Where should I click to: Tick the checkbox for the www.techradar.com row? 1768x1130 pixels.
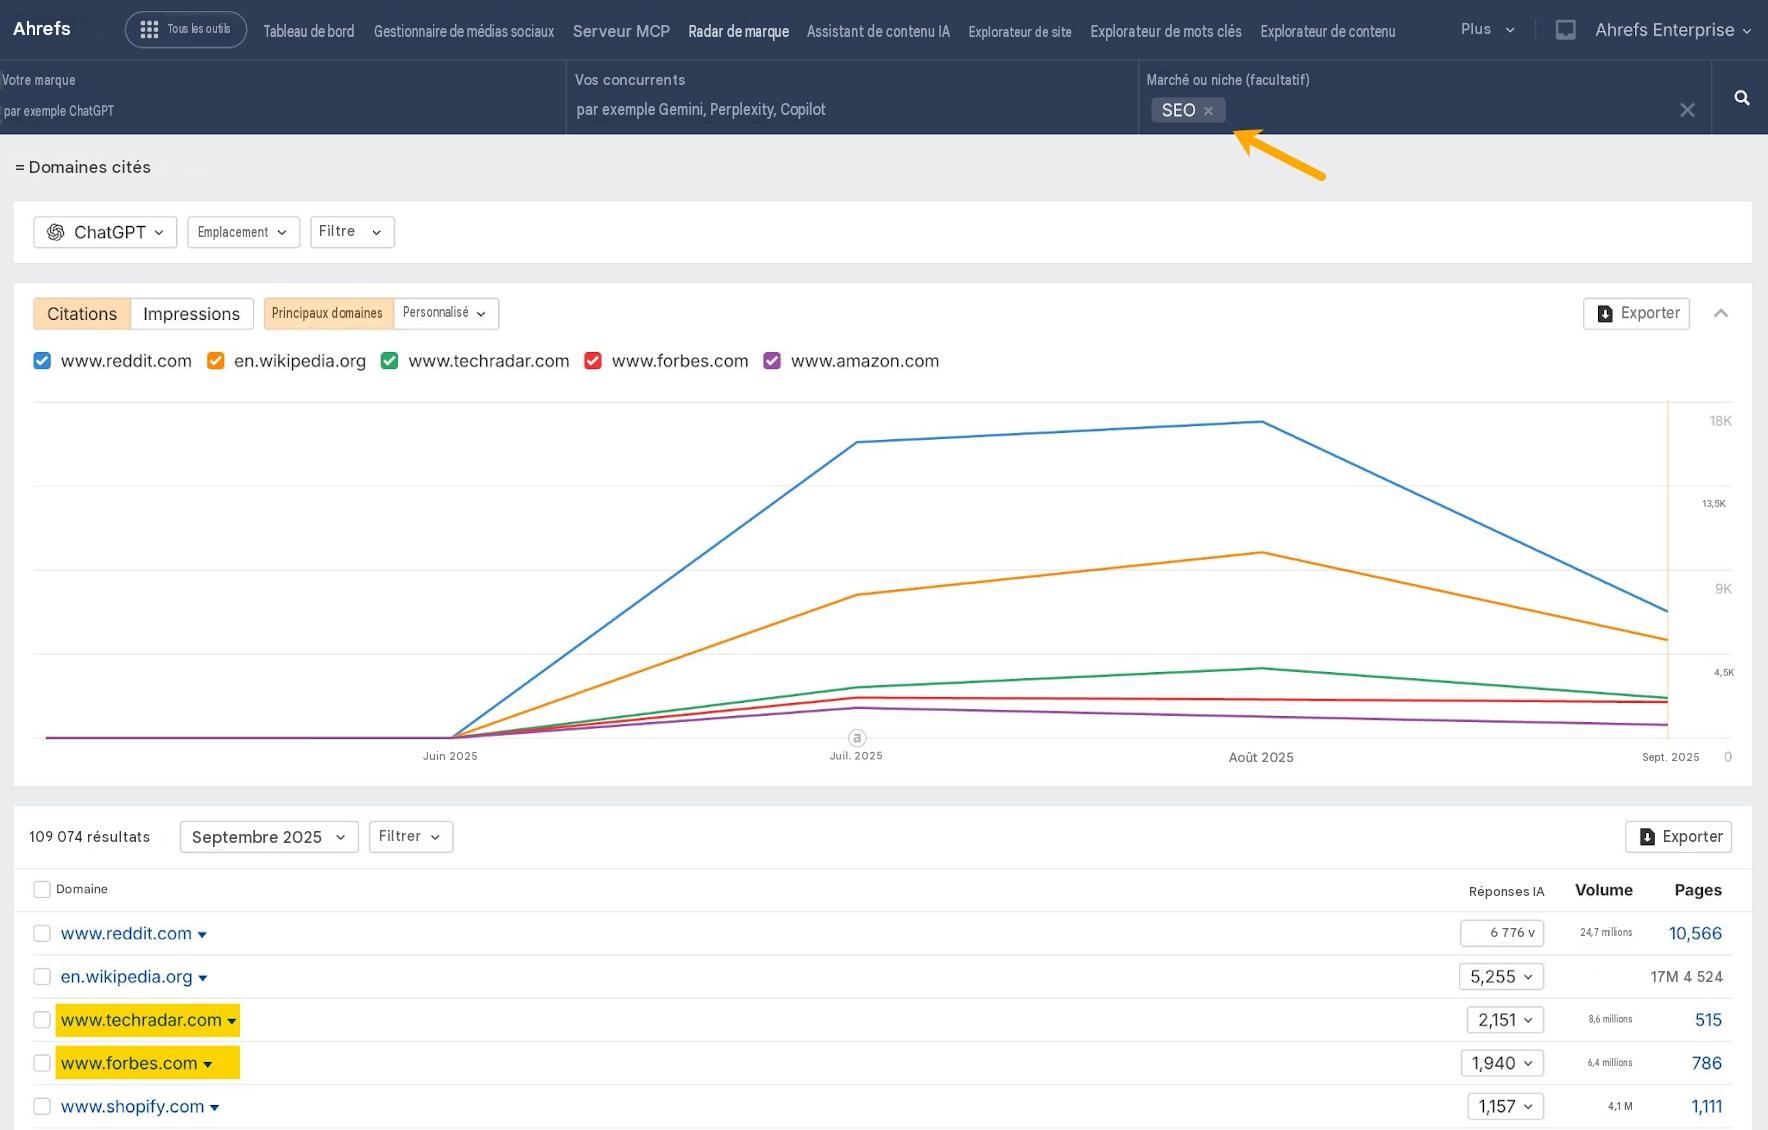click(42, 1020)
